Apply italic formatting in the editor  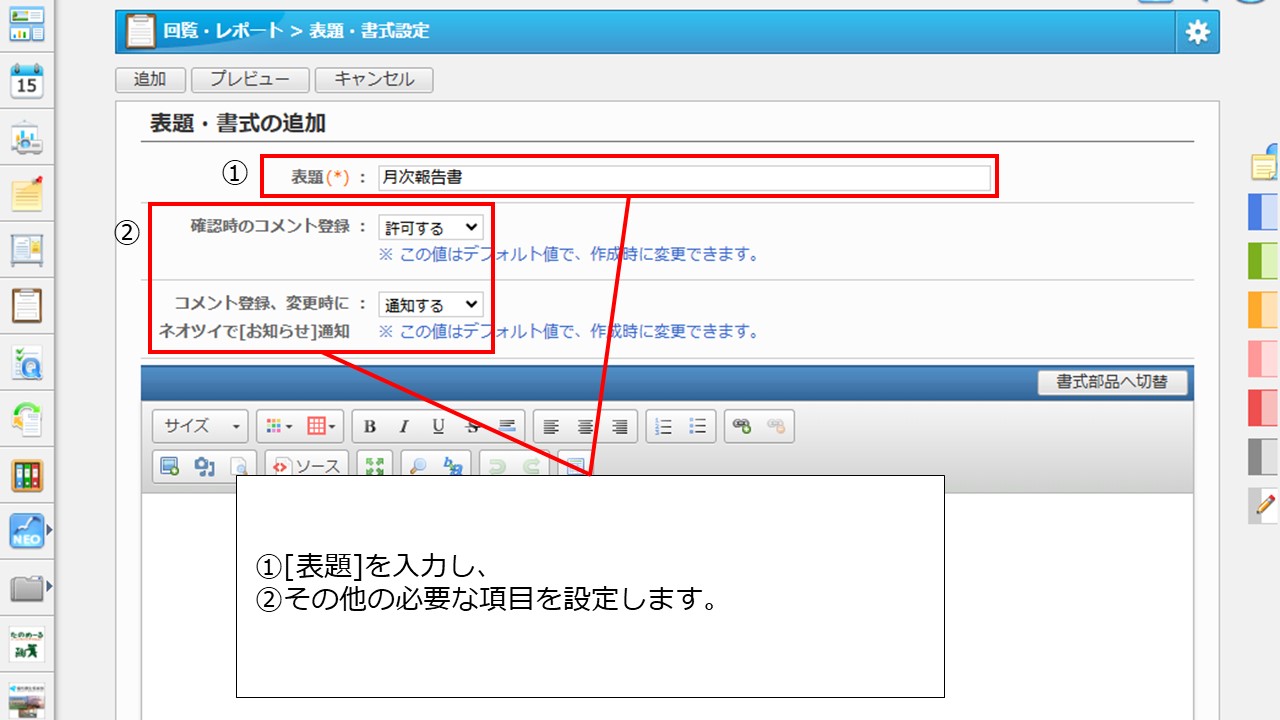coord(404,427)
